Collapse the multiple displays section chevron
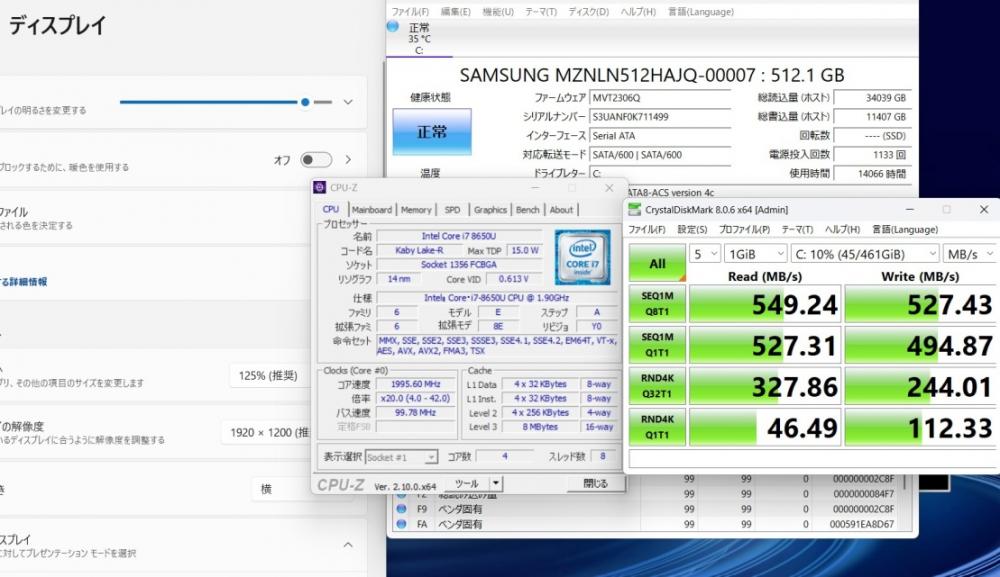Viewport: 1000px width, 577px height. [348, 544]
